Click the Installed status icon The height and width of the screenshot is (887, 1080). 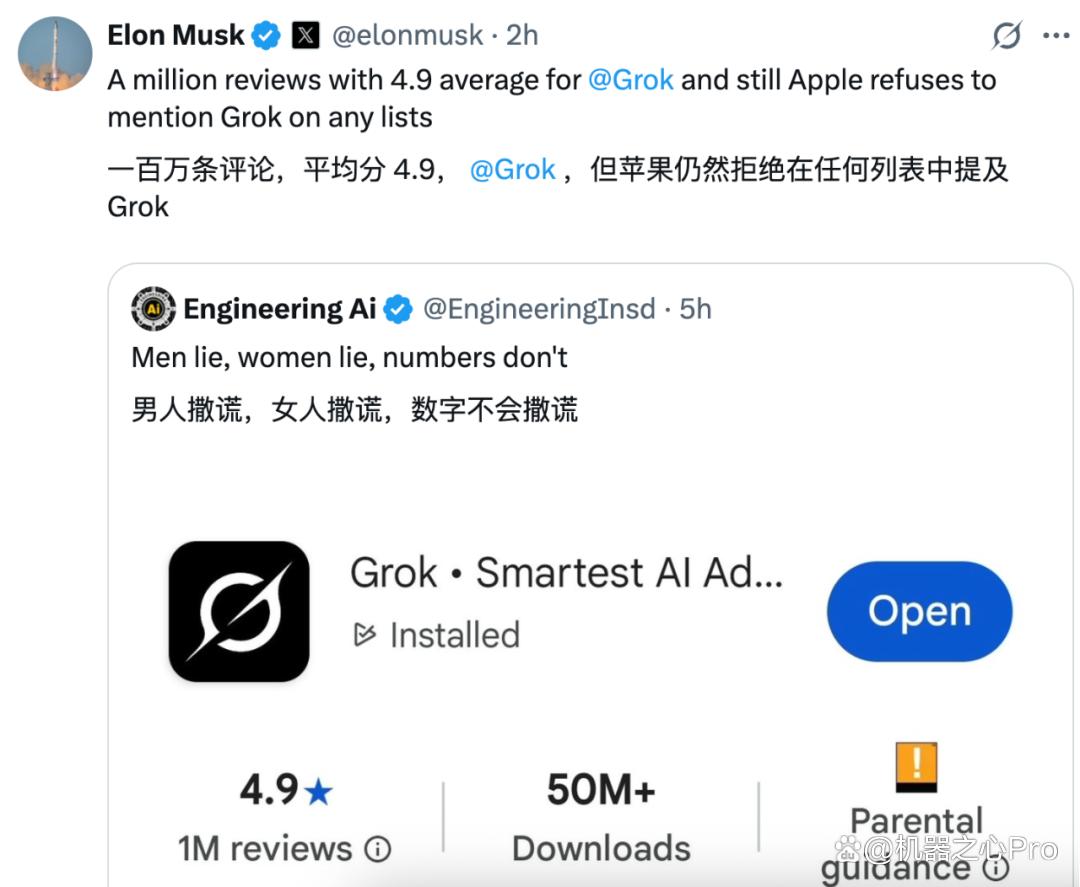[364, 635]
